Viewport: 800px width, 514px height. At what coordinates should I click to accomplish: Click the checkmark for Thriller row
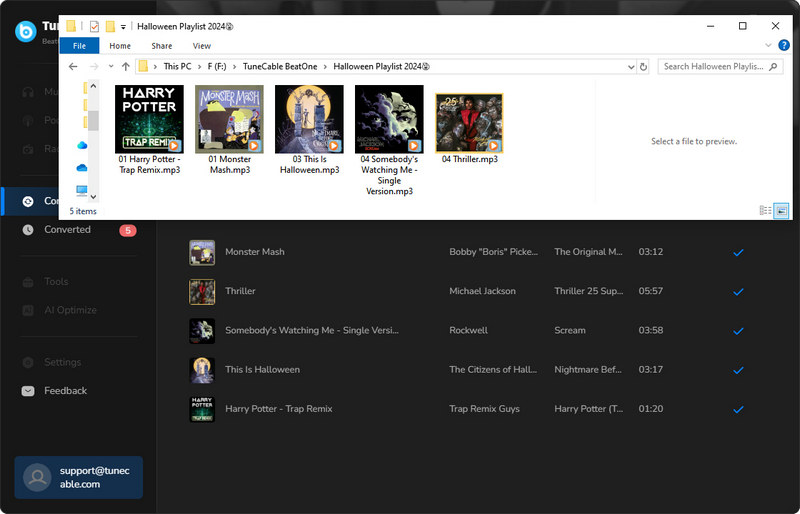point(738,291)
